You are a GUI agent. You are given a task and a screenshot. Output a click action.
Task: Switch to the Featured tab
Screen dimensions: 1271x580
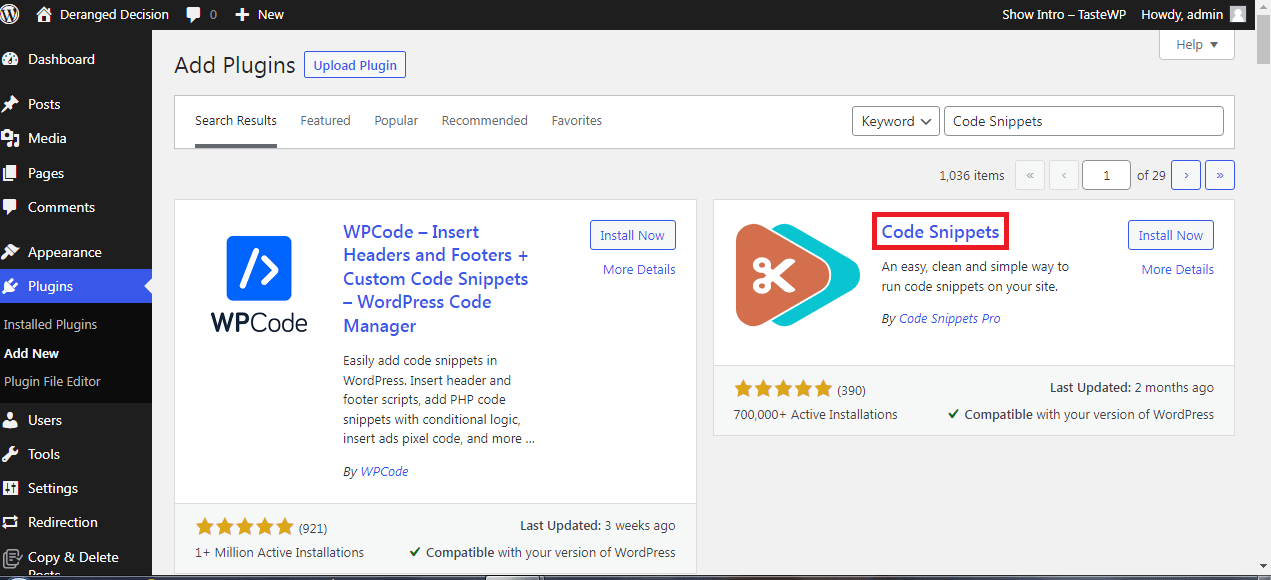click(x=325, y=121)
